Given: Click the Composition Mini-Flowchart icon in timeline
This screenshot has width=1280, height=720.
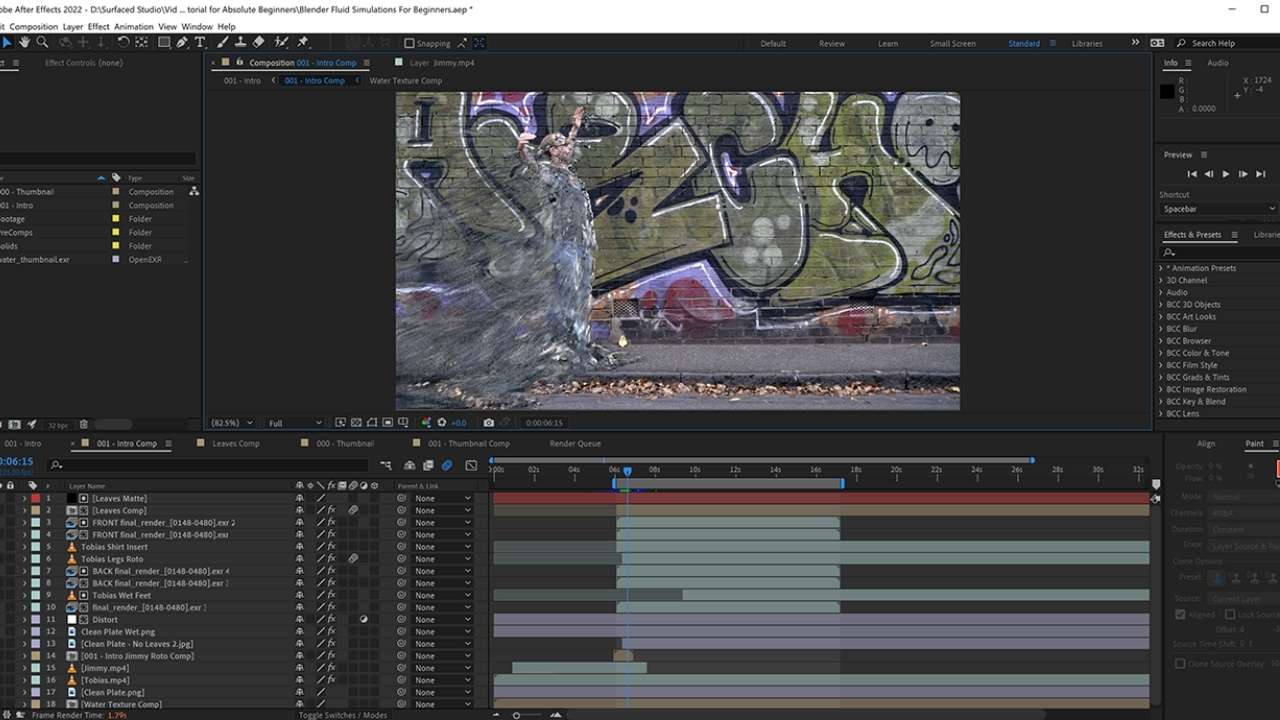Looking at the screenshot, I should tap(386, 465).
